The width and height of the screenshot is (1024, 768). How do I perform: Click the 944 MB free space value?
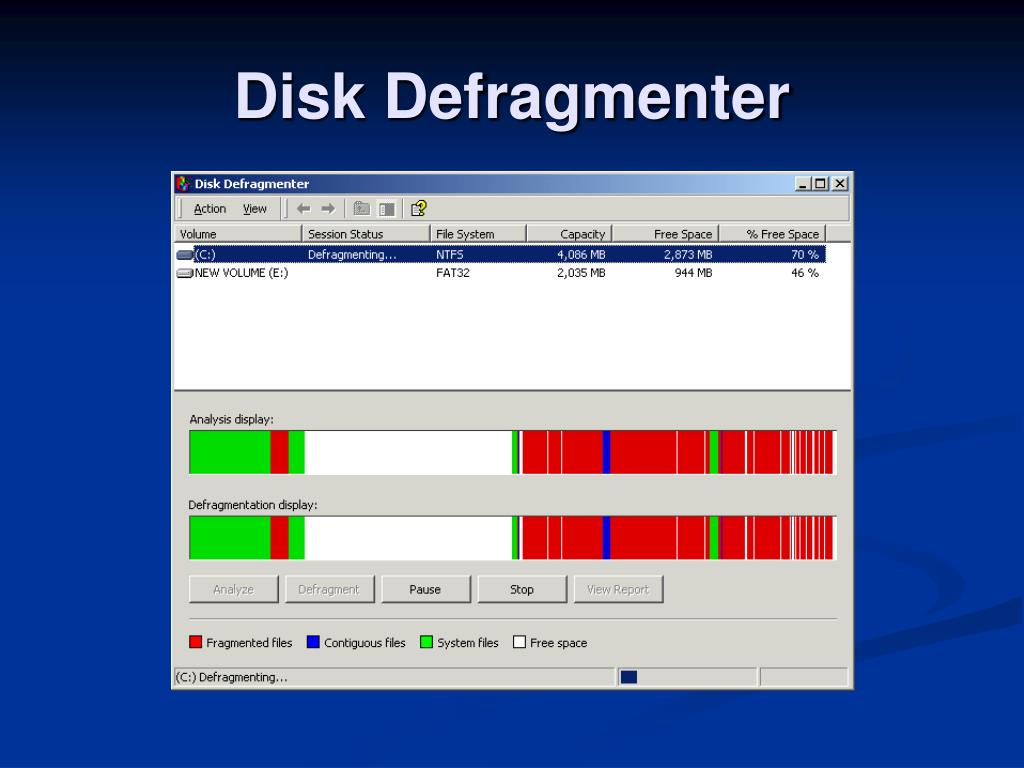tap(694, 273)
